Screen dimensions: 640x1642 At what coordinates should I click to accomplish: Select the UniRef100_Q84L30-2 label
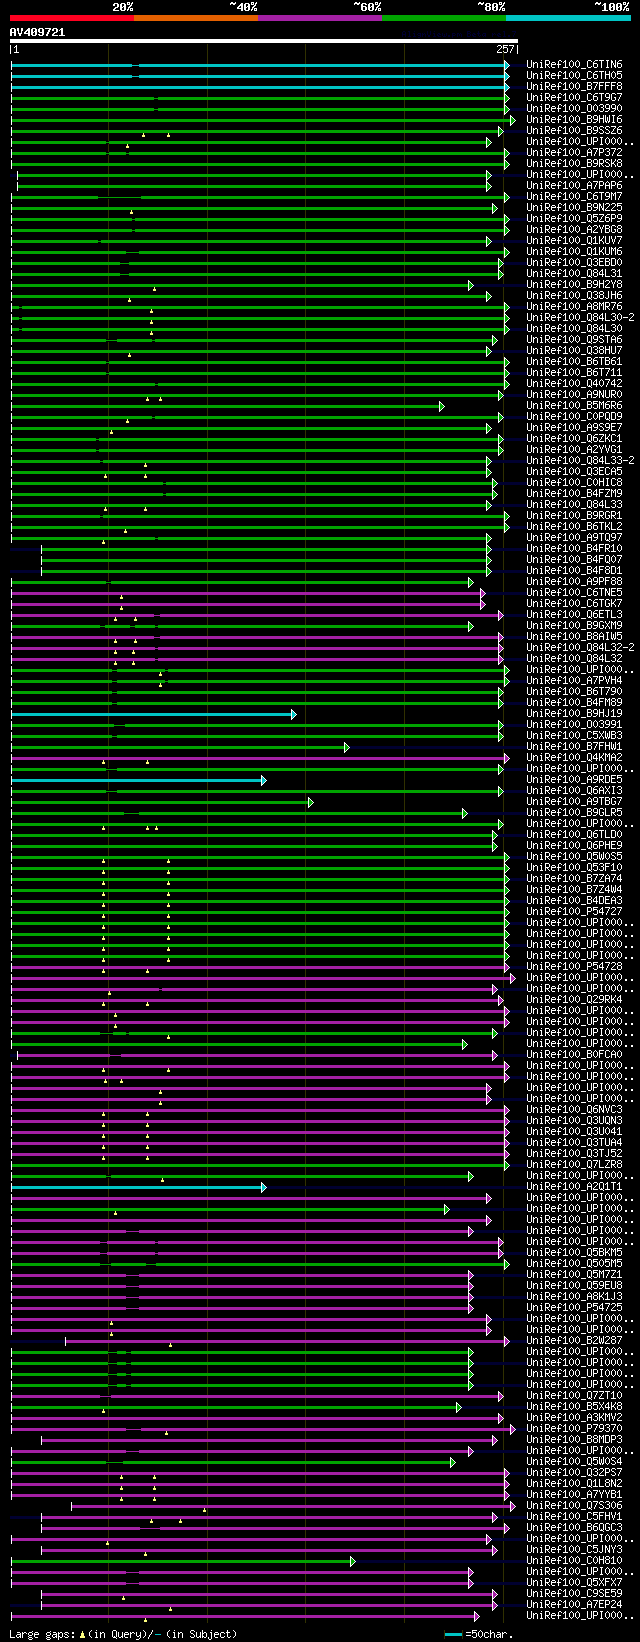[x=580, y=318]
